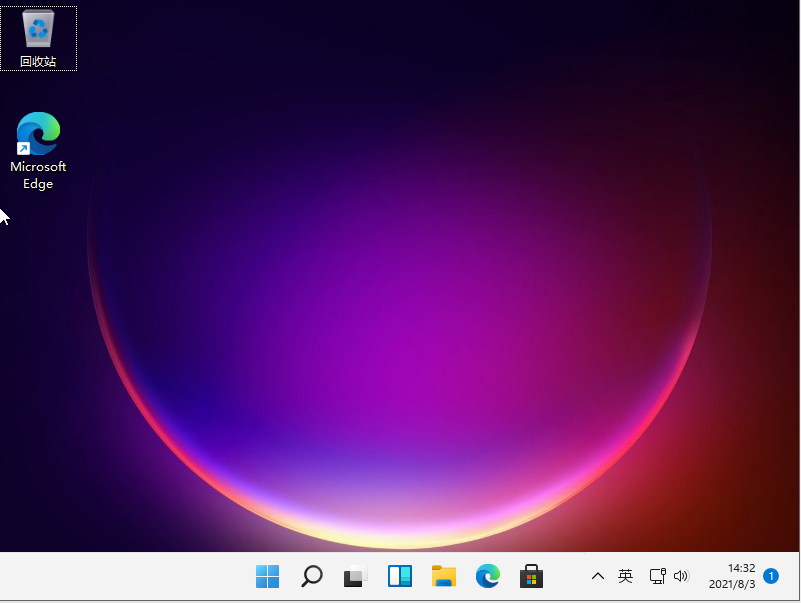Open the notification center badge showing 1

coord(771,576)
